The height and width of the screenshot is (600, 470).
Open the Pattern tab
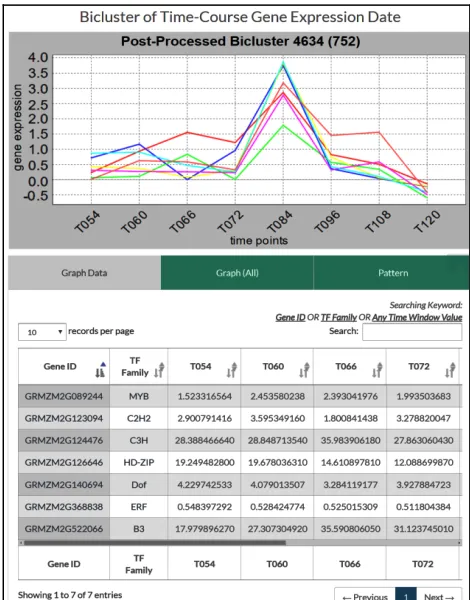(393, 273)
